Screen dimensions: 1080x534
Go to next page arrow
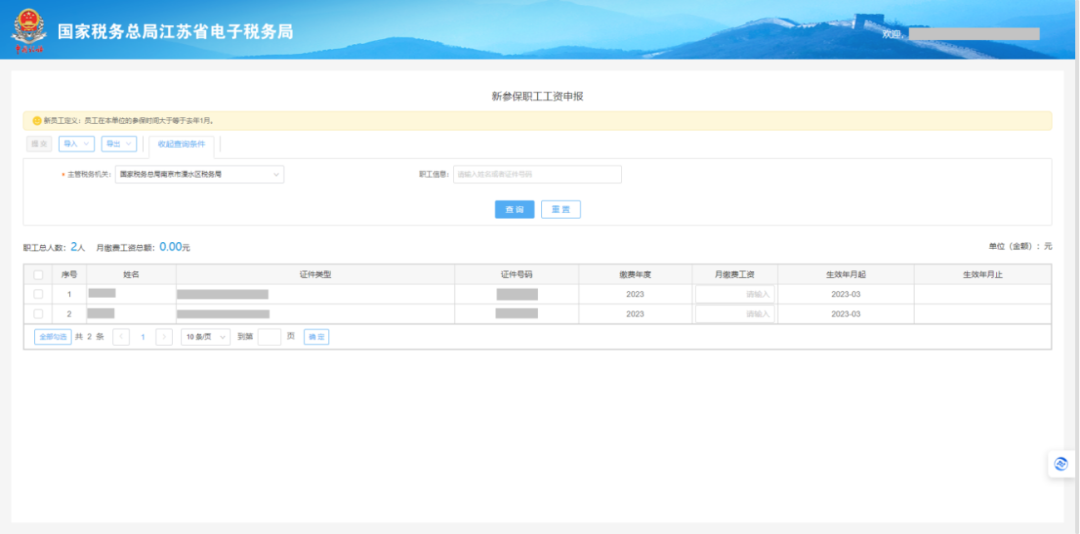click(x=164, y=337)
